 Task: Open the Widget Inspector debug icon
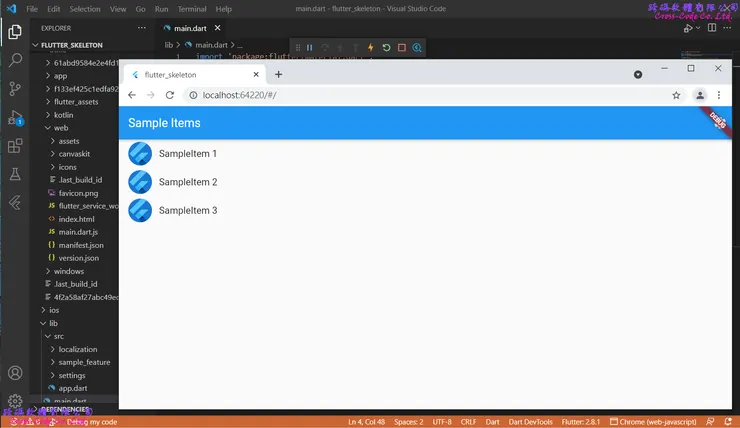coord(417,48)
